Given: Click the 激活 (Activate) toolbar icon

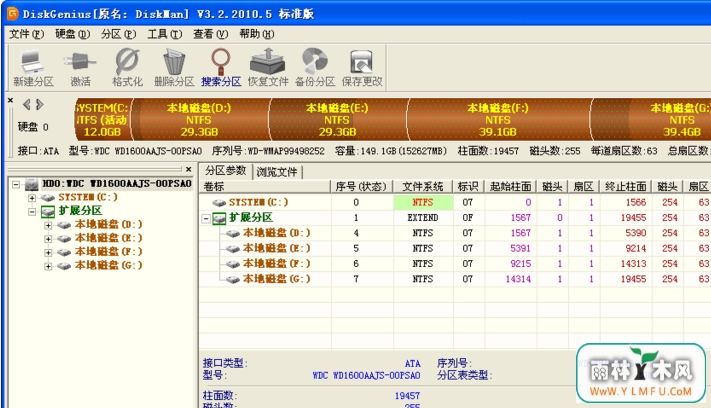Looking at the screenshot, I should click(x=80, y=68).
